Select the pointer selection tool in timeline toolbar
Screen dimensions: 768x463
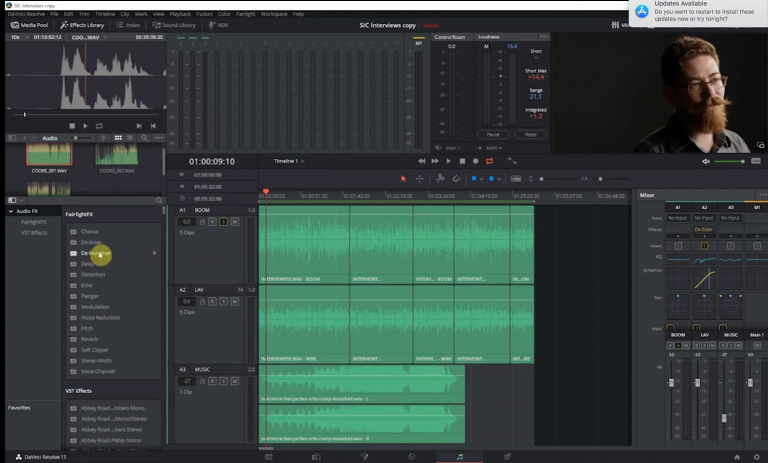[x=403, y=179]
